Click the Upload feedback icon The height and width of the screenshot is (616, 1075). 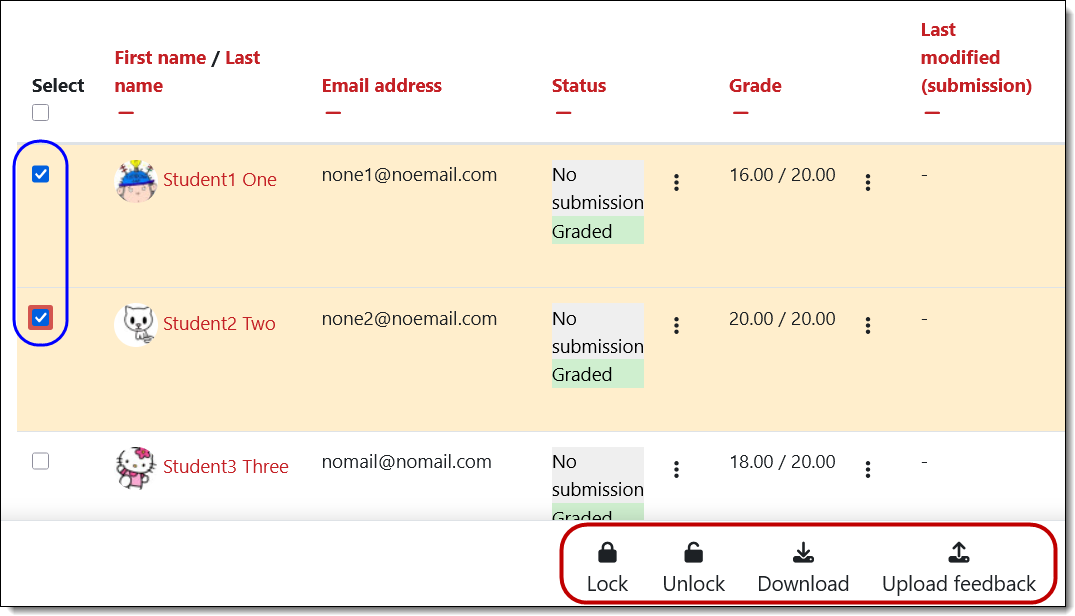(x=958, y=553)
